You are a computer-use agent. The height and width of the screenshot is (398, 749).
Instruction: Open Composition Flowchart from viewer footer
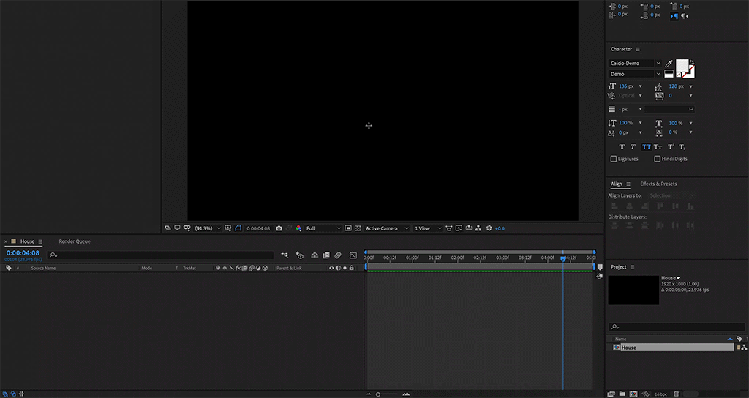tap(478, 228)
